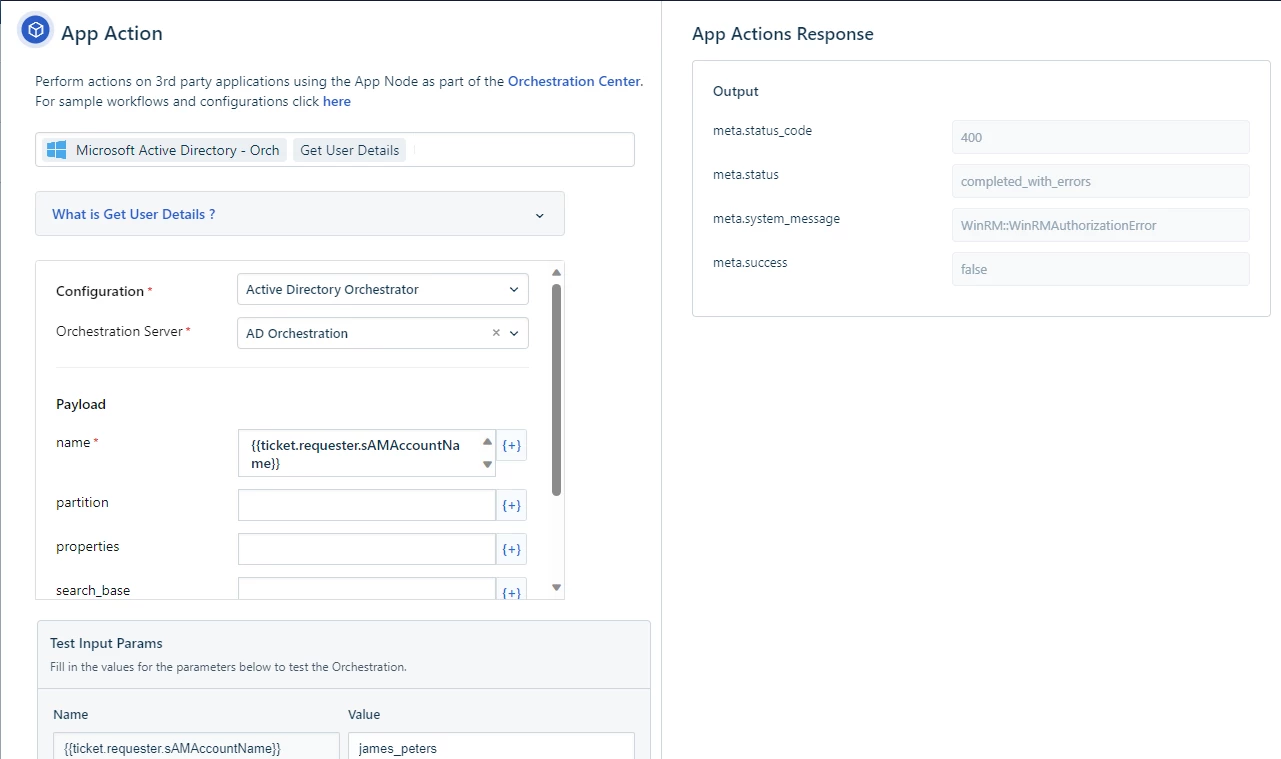Click the james_peters test value field
Image resolution: width=1281 pixels, height=759 pixels.
tap(491, 746)
